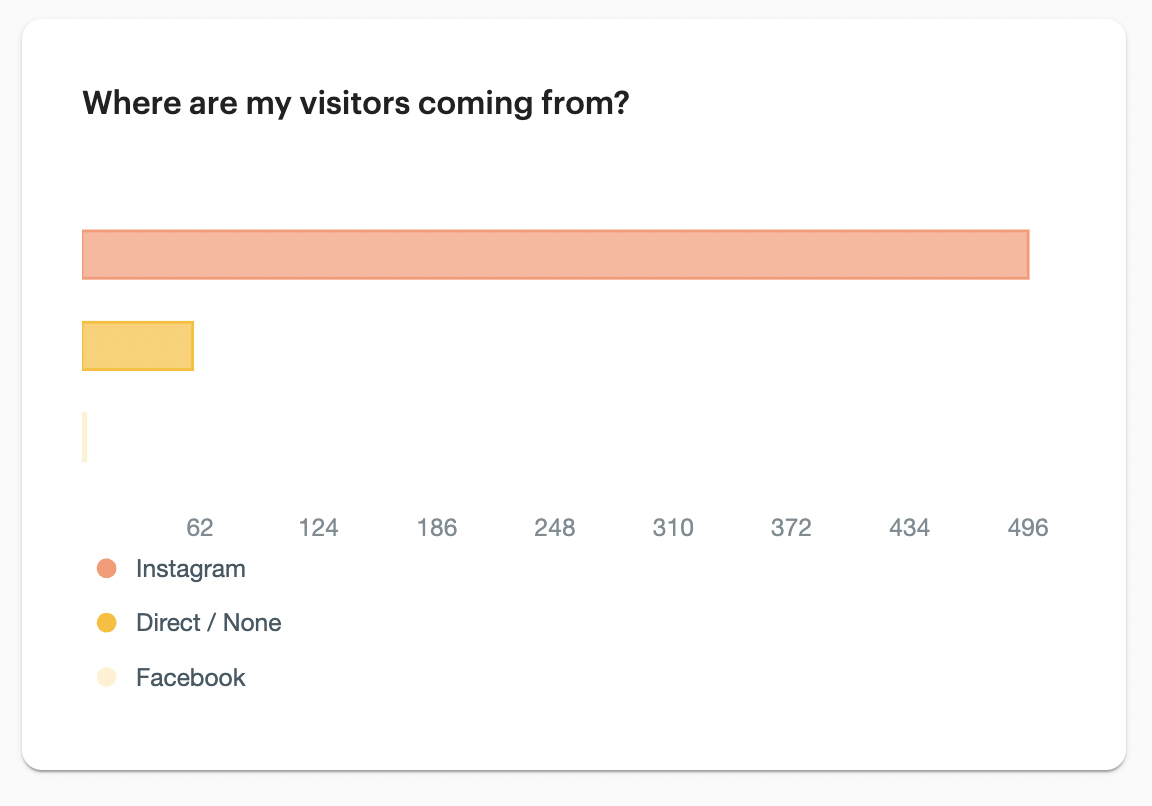Click the 186 axis tick label
1152x806 pixels.
pos(437,527)
